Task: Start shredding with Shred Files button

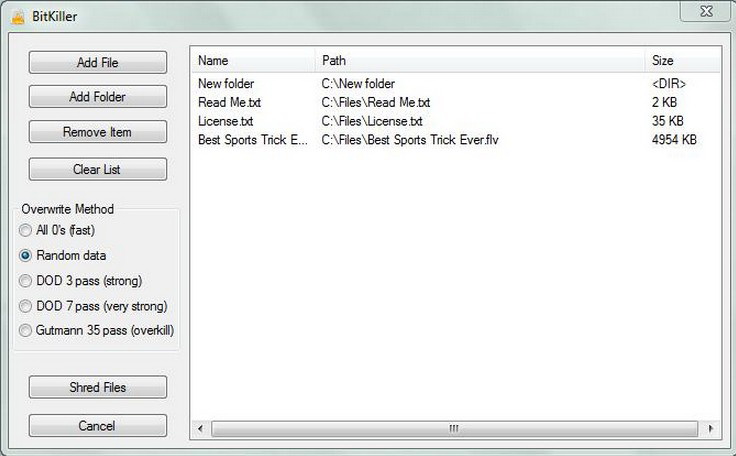Action: (x=98, y=387)
